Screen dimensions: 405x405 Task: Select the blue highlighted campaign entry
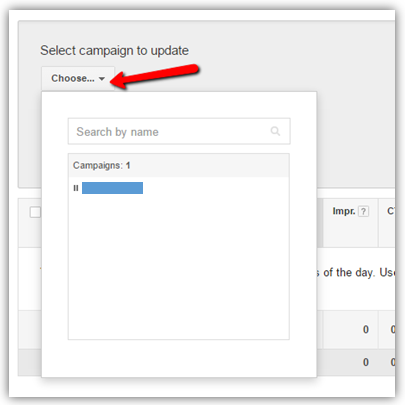click(x=112, y=188)
